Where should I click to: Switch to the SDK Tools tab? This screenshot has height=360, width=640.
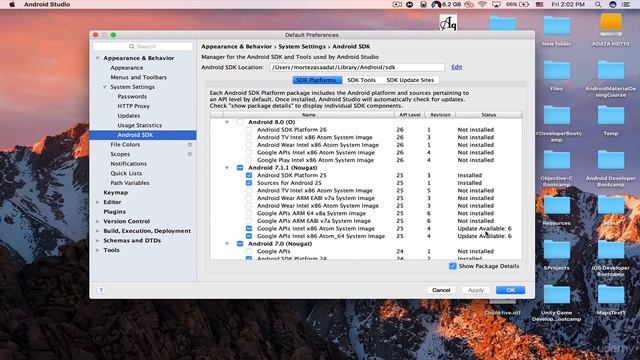[361, 80]
